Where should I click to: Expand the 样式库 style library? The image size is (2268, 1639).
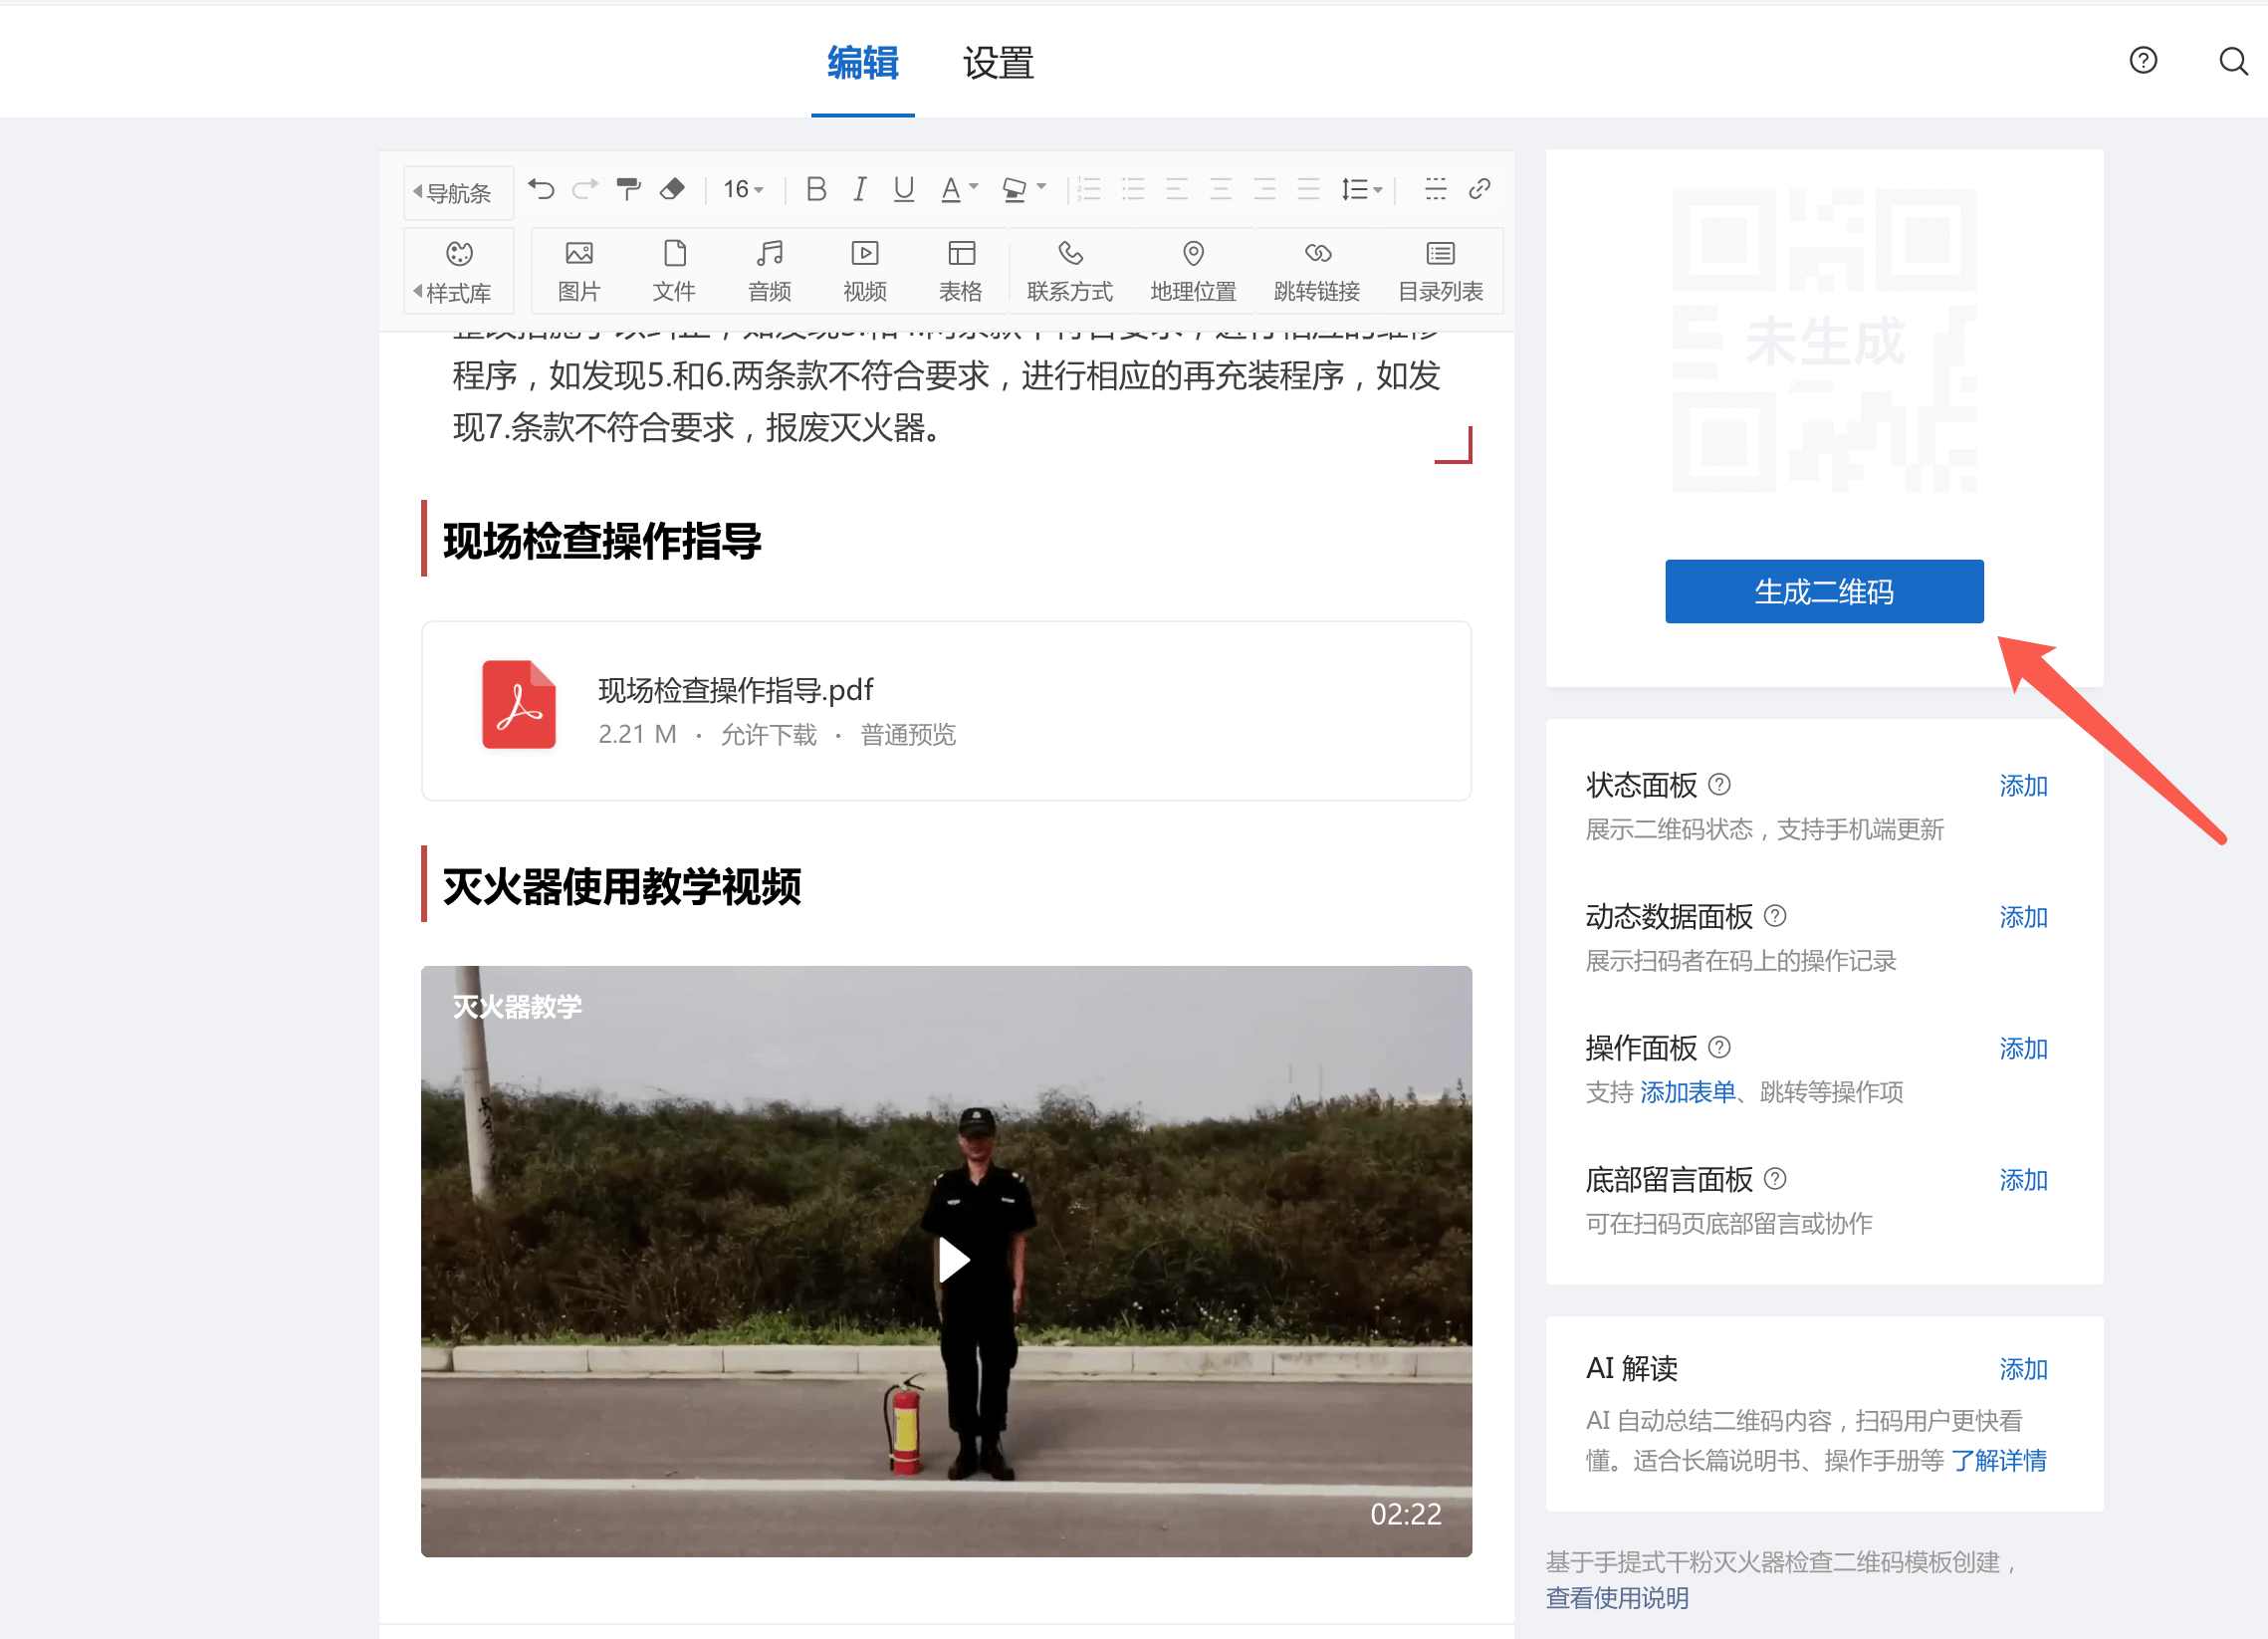point(457,271)
